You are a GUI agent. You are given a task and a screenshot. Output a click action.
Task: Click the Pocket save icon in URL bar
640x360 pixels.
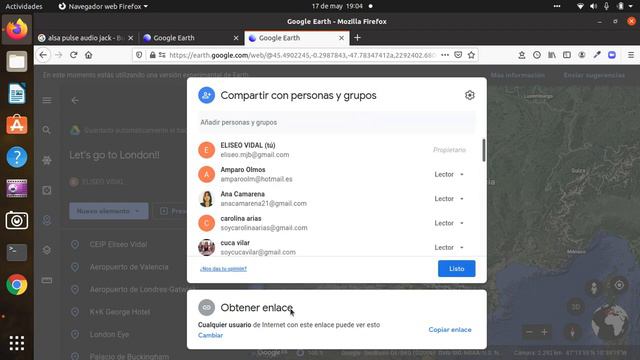pyautogui.click(x=458, y=55)
